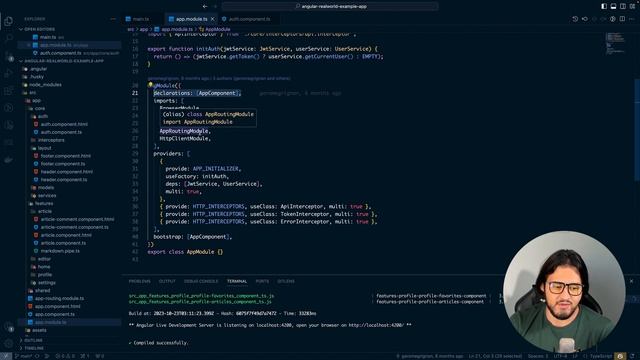
Task: Click the Split Editor Right icon
Action: [622, 19]
